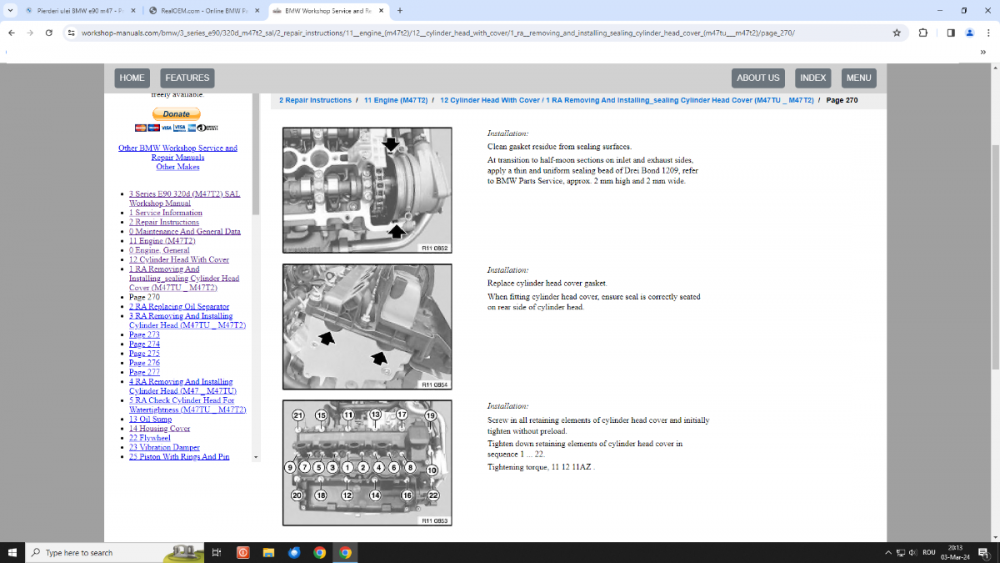Reload the current page

[x=48, y=33]
